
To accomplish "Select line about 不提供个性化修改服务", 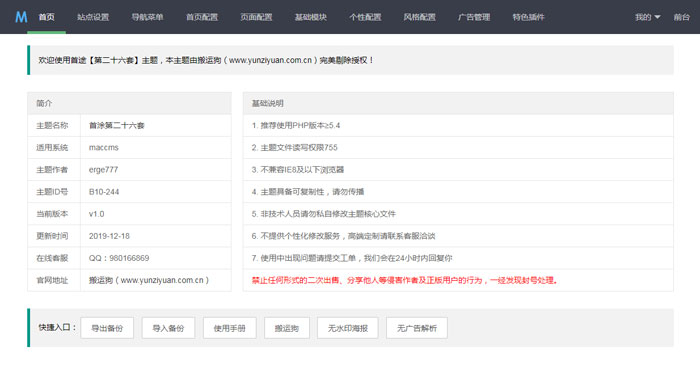I will (x=343, y=236).
